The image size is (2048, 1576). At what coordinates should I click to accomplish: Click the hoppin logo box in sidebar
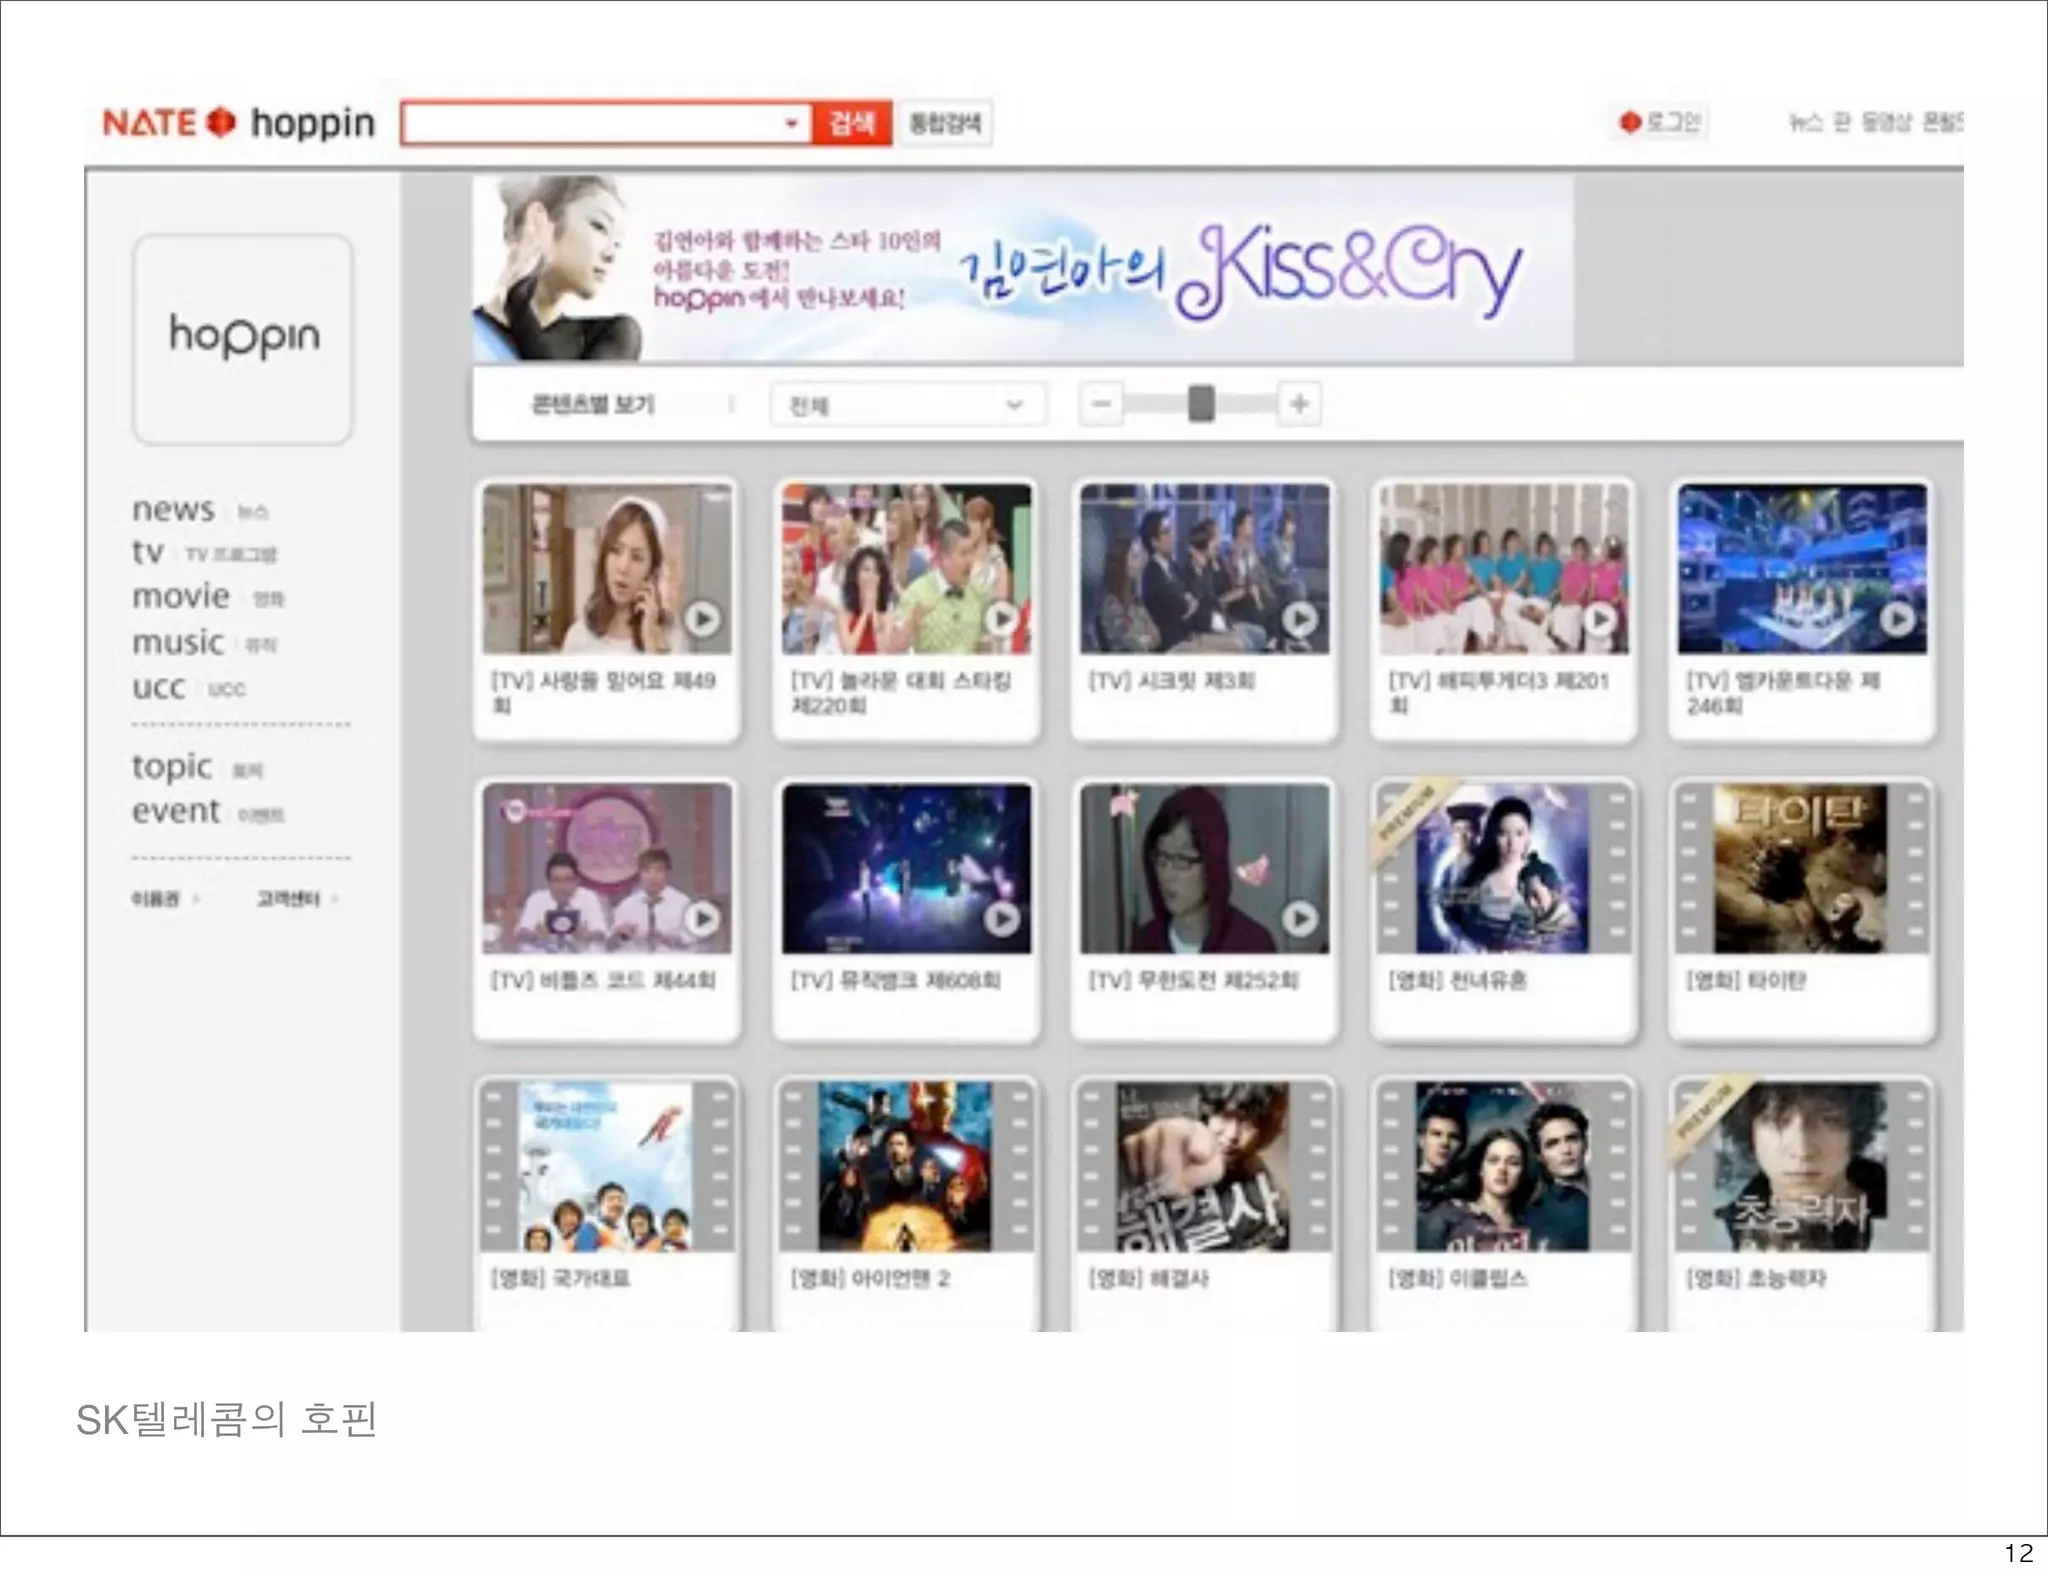point(243,338)
